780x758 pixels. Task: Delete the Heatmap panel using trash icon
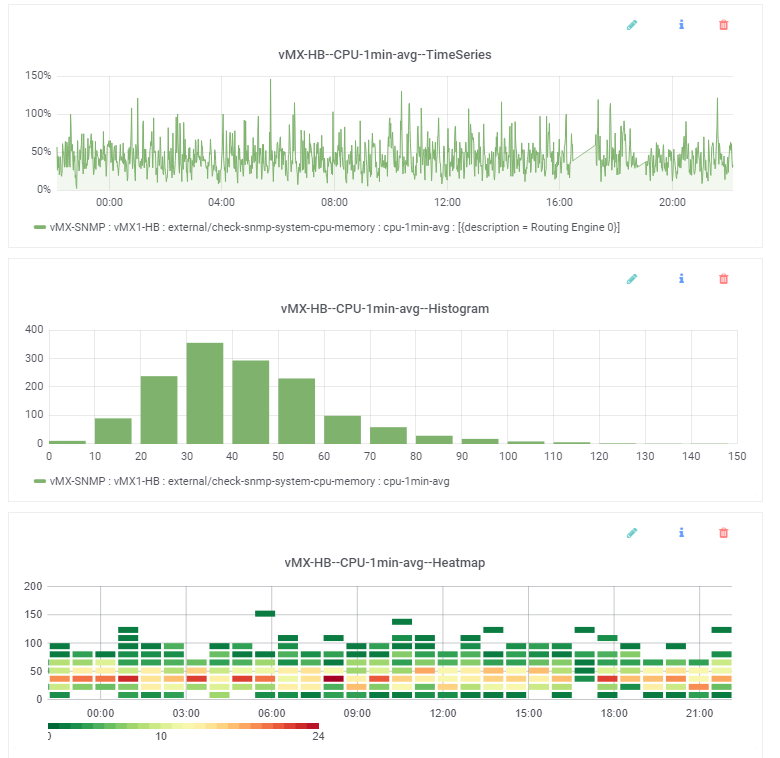[x=724, y=533]
